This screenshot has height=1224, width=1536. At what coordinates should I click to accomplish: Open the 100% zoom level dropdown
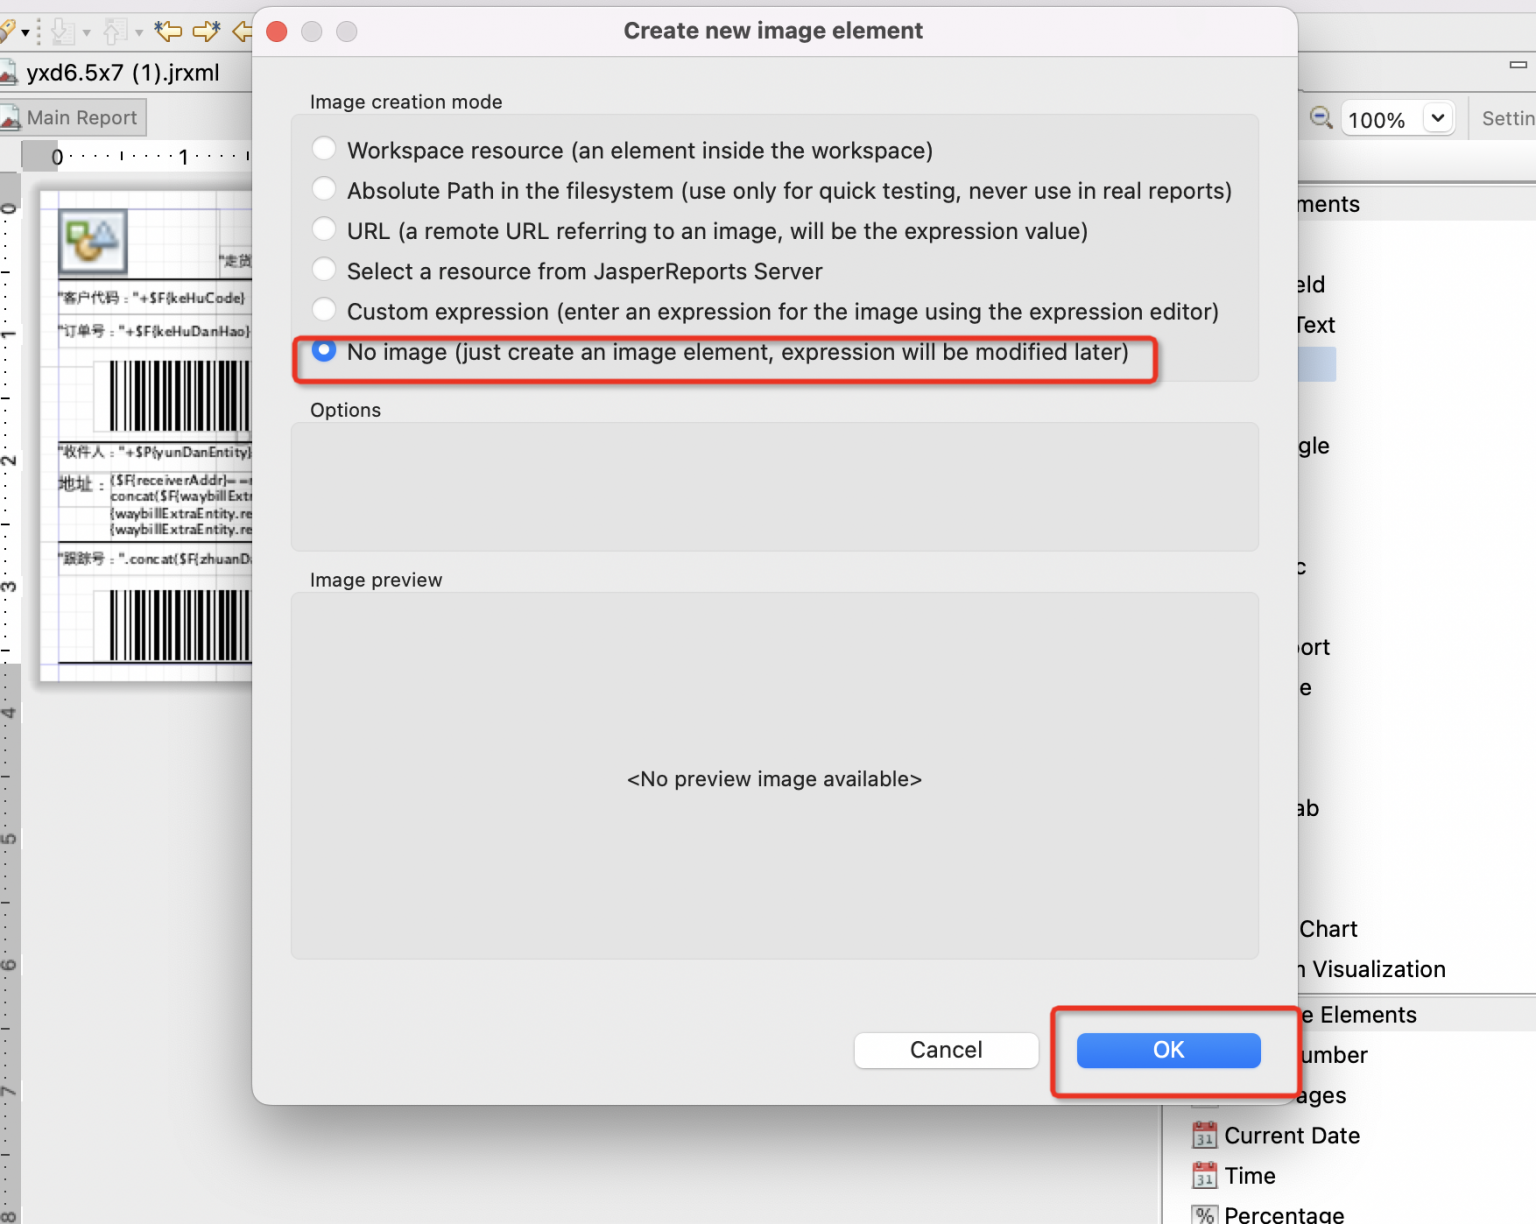click(1437, 118)
